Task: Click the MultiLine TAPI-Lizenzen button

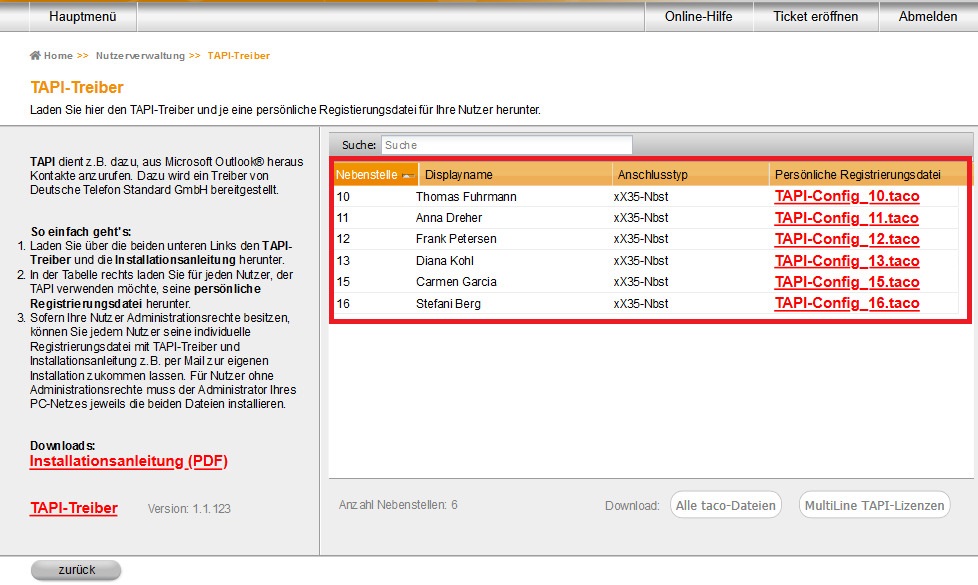Action: click(x=874, y=505)
